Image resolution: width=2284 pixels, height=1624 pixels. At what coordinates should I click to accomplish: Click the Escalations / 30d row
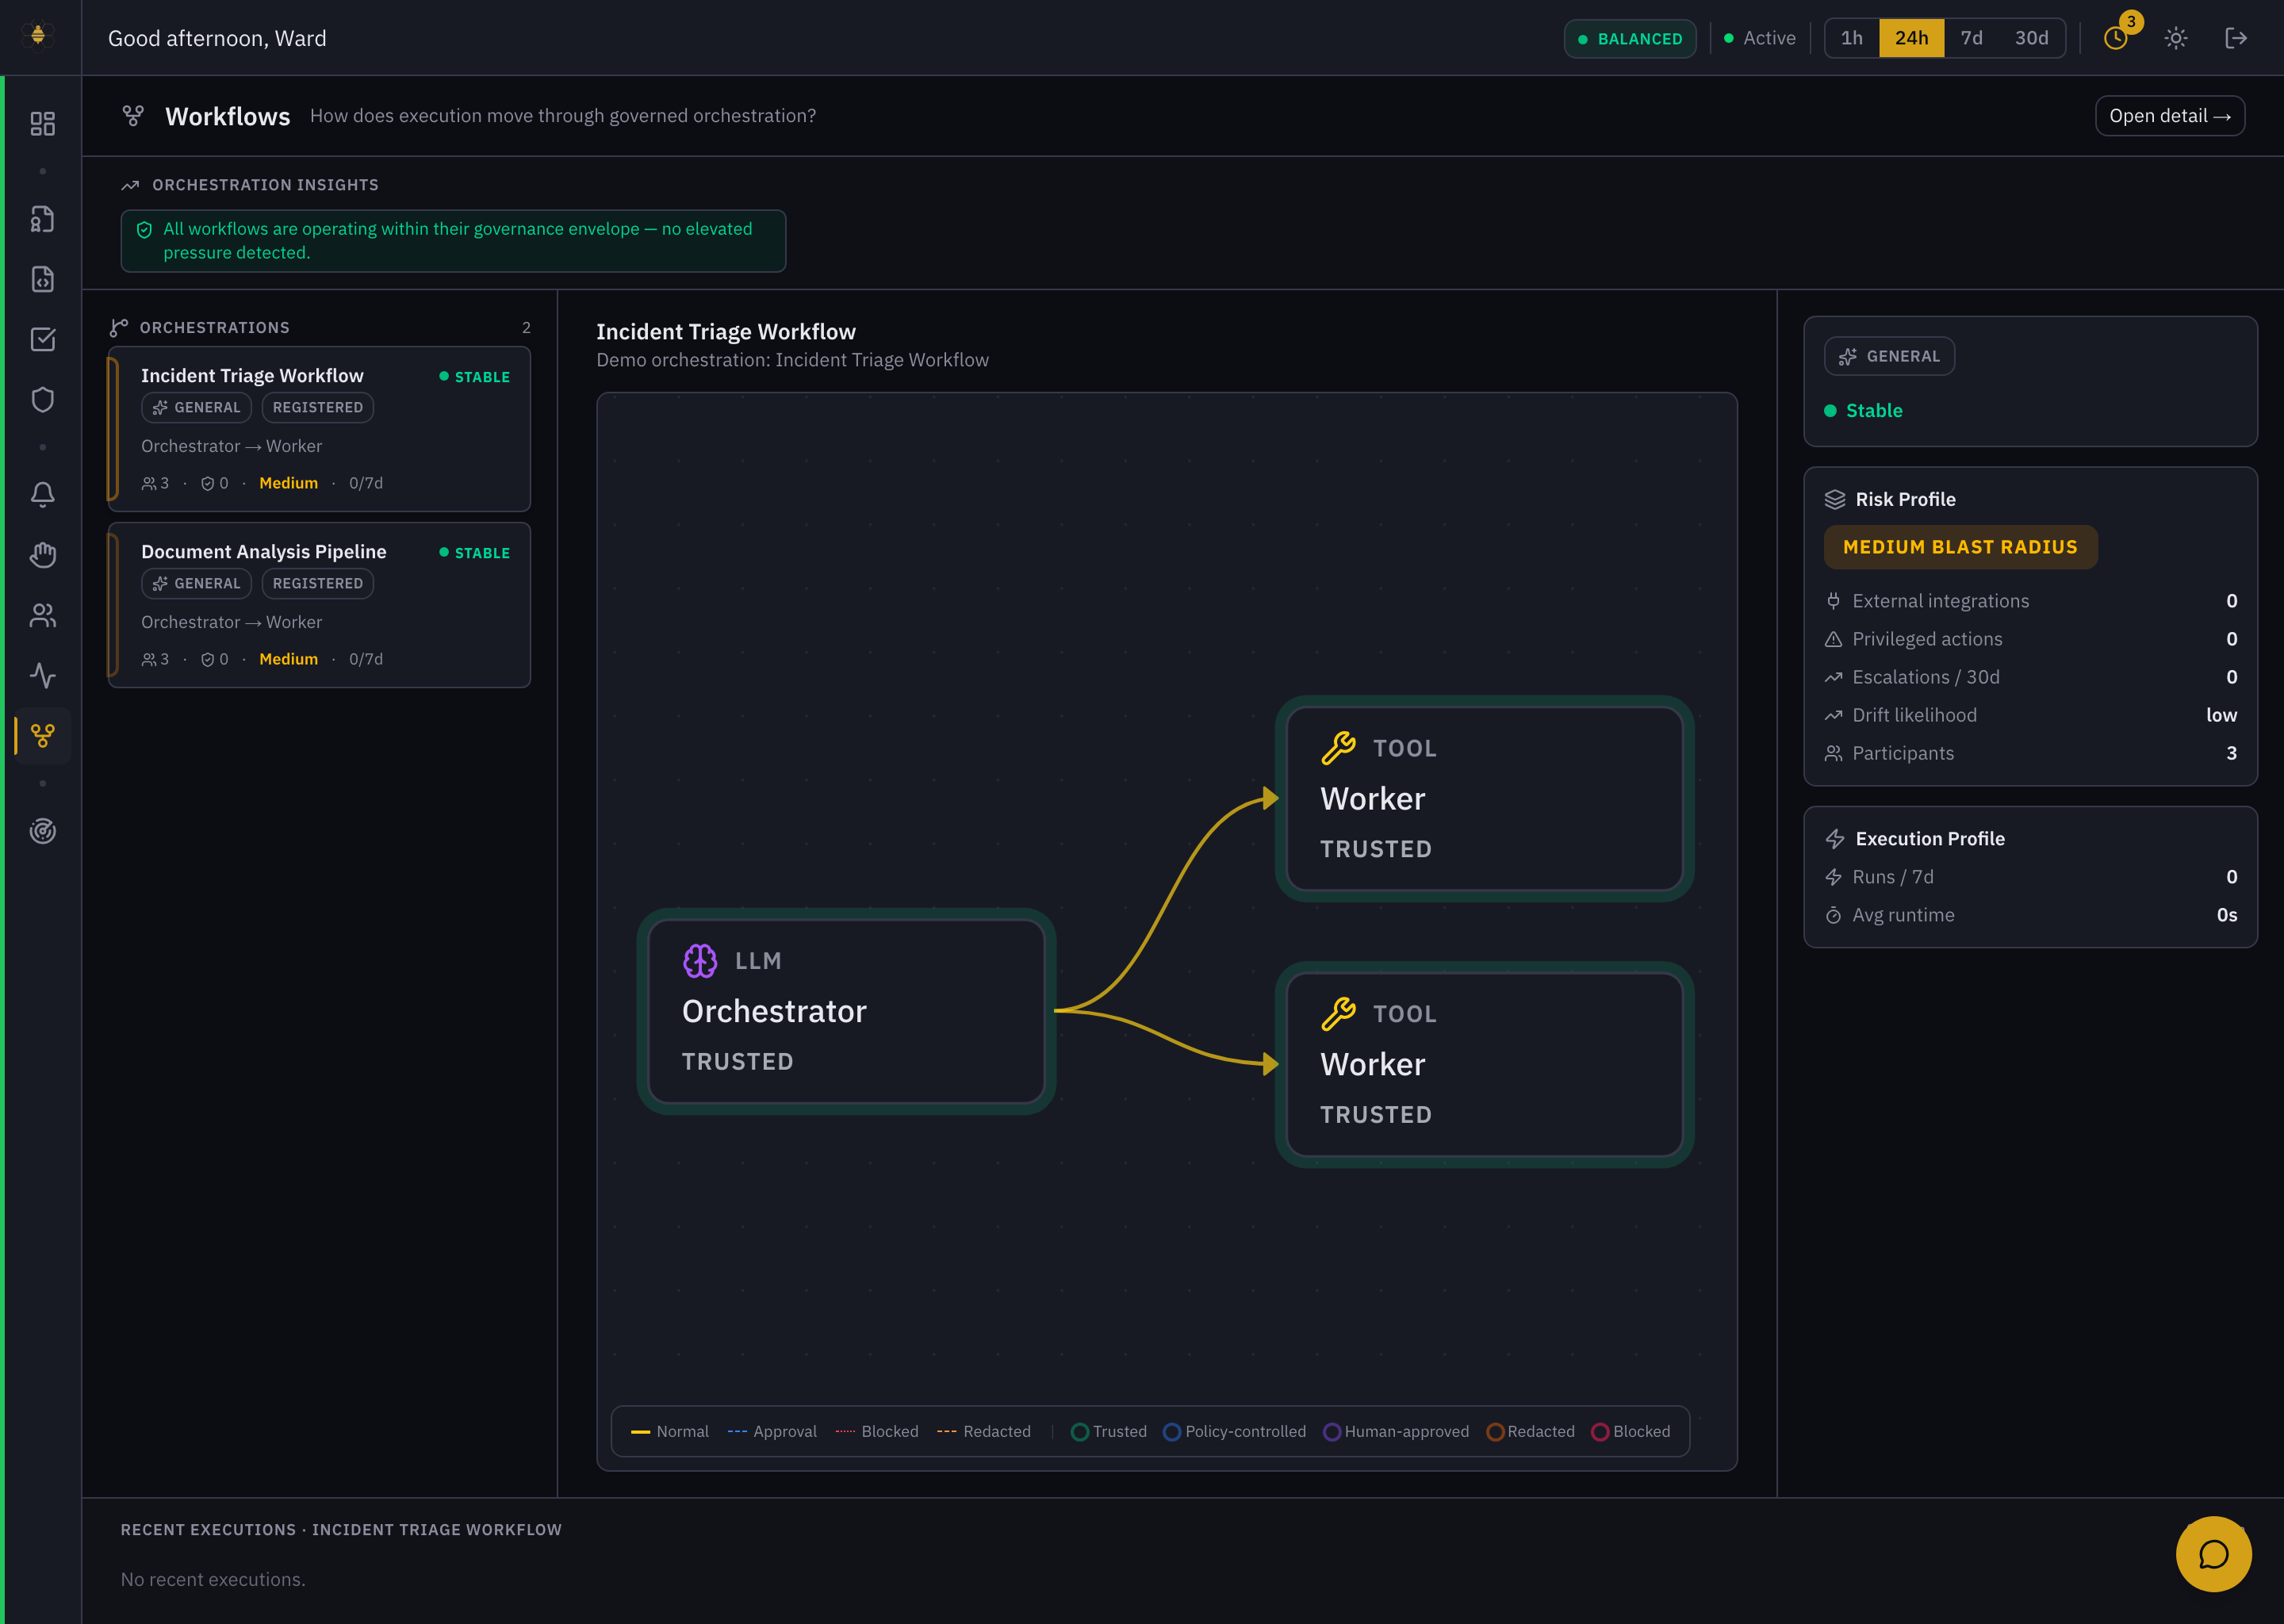pos(2030,677)
